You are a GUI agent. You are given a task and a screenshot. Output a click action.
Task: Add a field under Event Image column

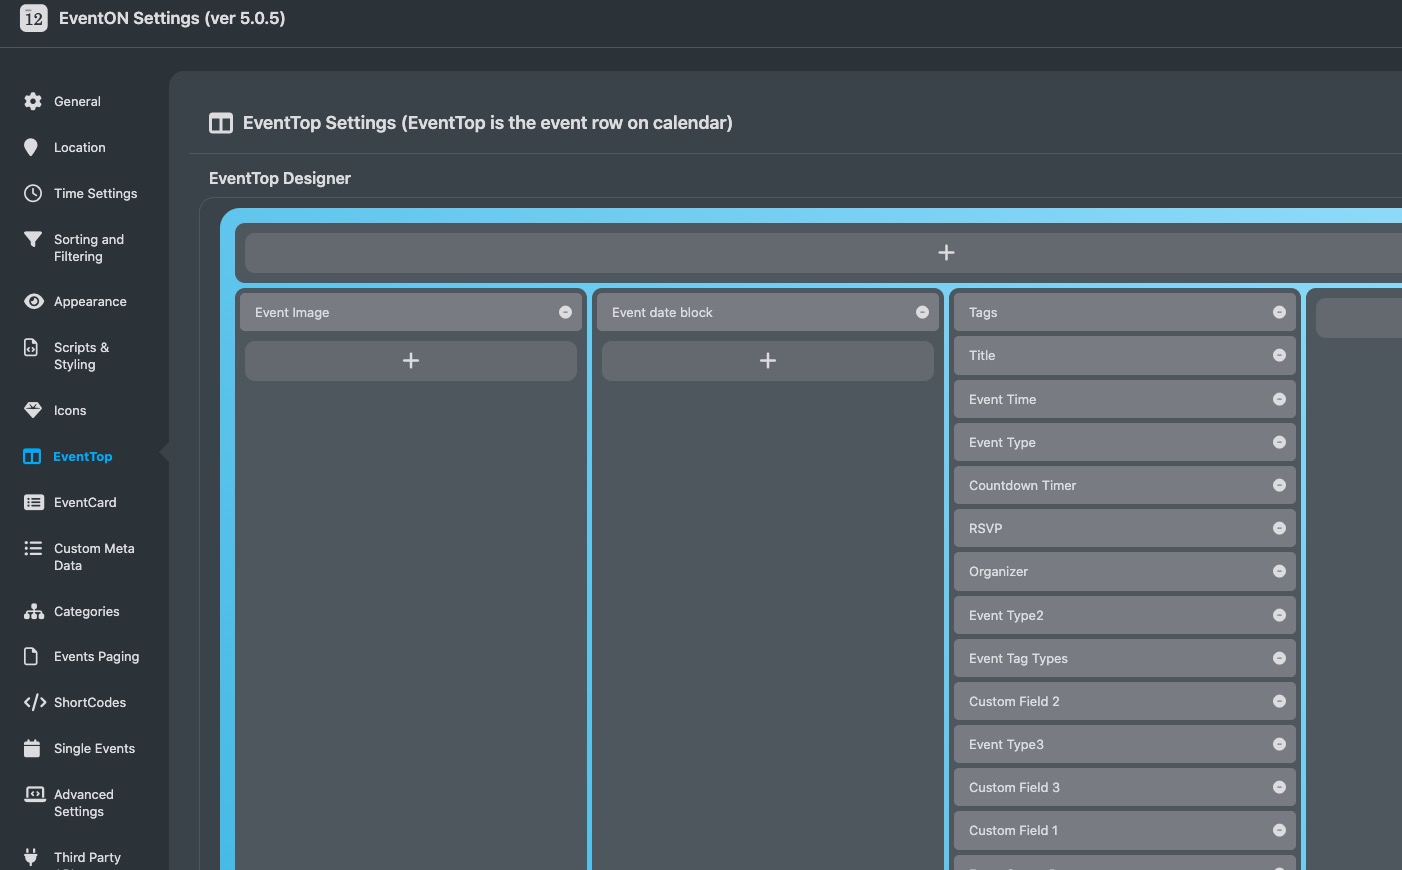410,361
